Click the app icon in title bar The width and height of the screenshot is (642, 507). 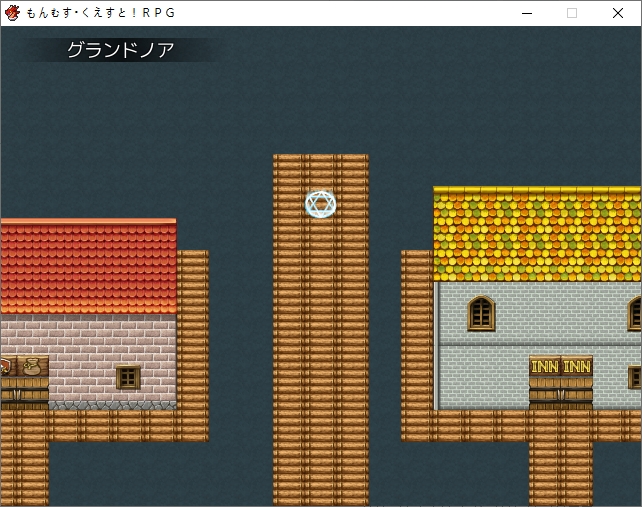tap(12, 13)
